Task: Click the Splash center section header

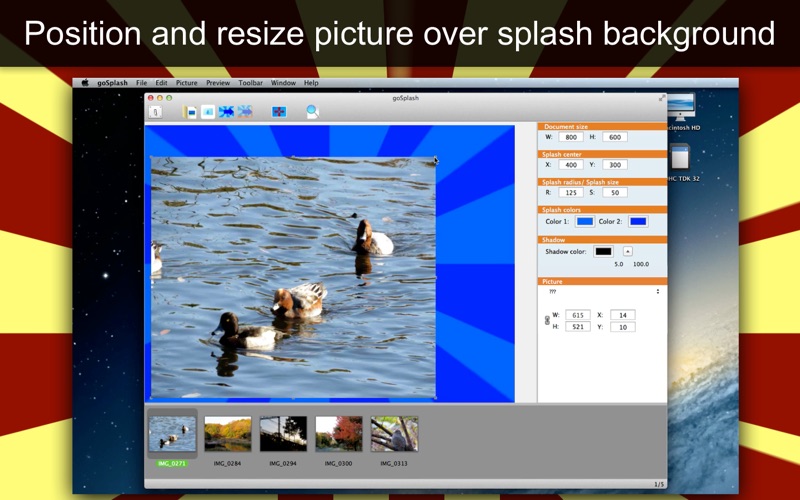Action: click(x=602, y=154)
